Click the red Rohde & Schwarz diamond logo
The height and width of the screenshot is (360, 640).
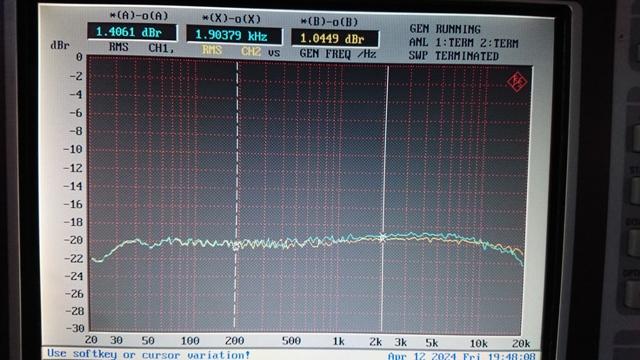coord(517,82)
